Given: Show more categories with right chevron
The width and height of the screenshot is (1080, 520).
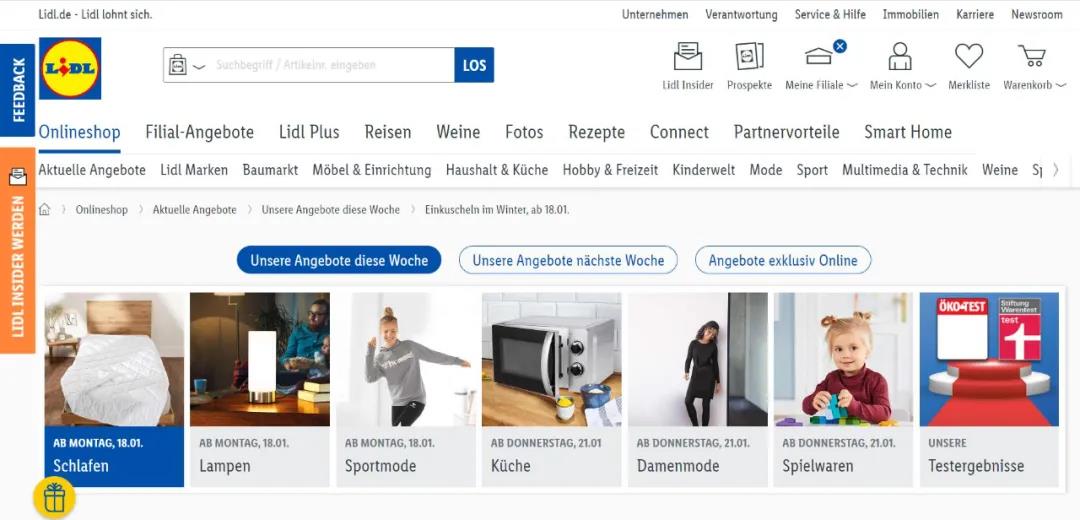Looking at the screenshot, I should pos(1055,169).
